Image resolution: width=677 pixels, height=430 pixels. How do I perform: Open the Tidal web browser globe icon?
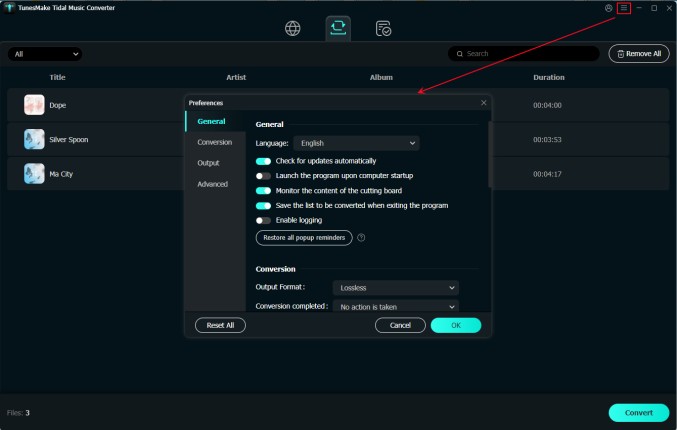click(293, 28)
